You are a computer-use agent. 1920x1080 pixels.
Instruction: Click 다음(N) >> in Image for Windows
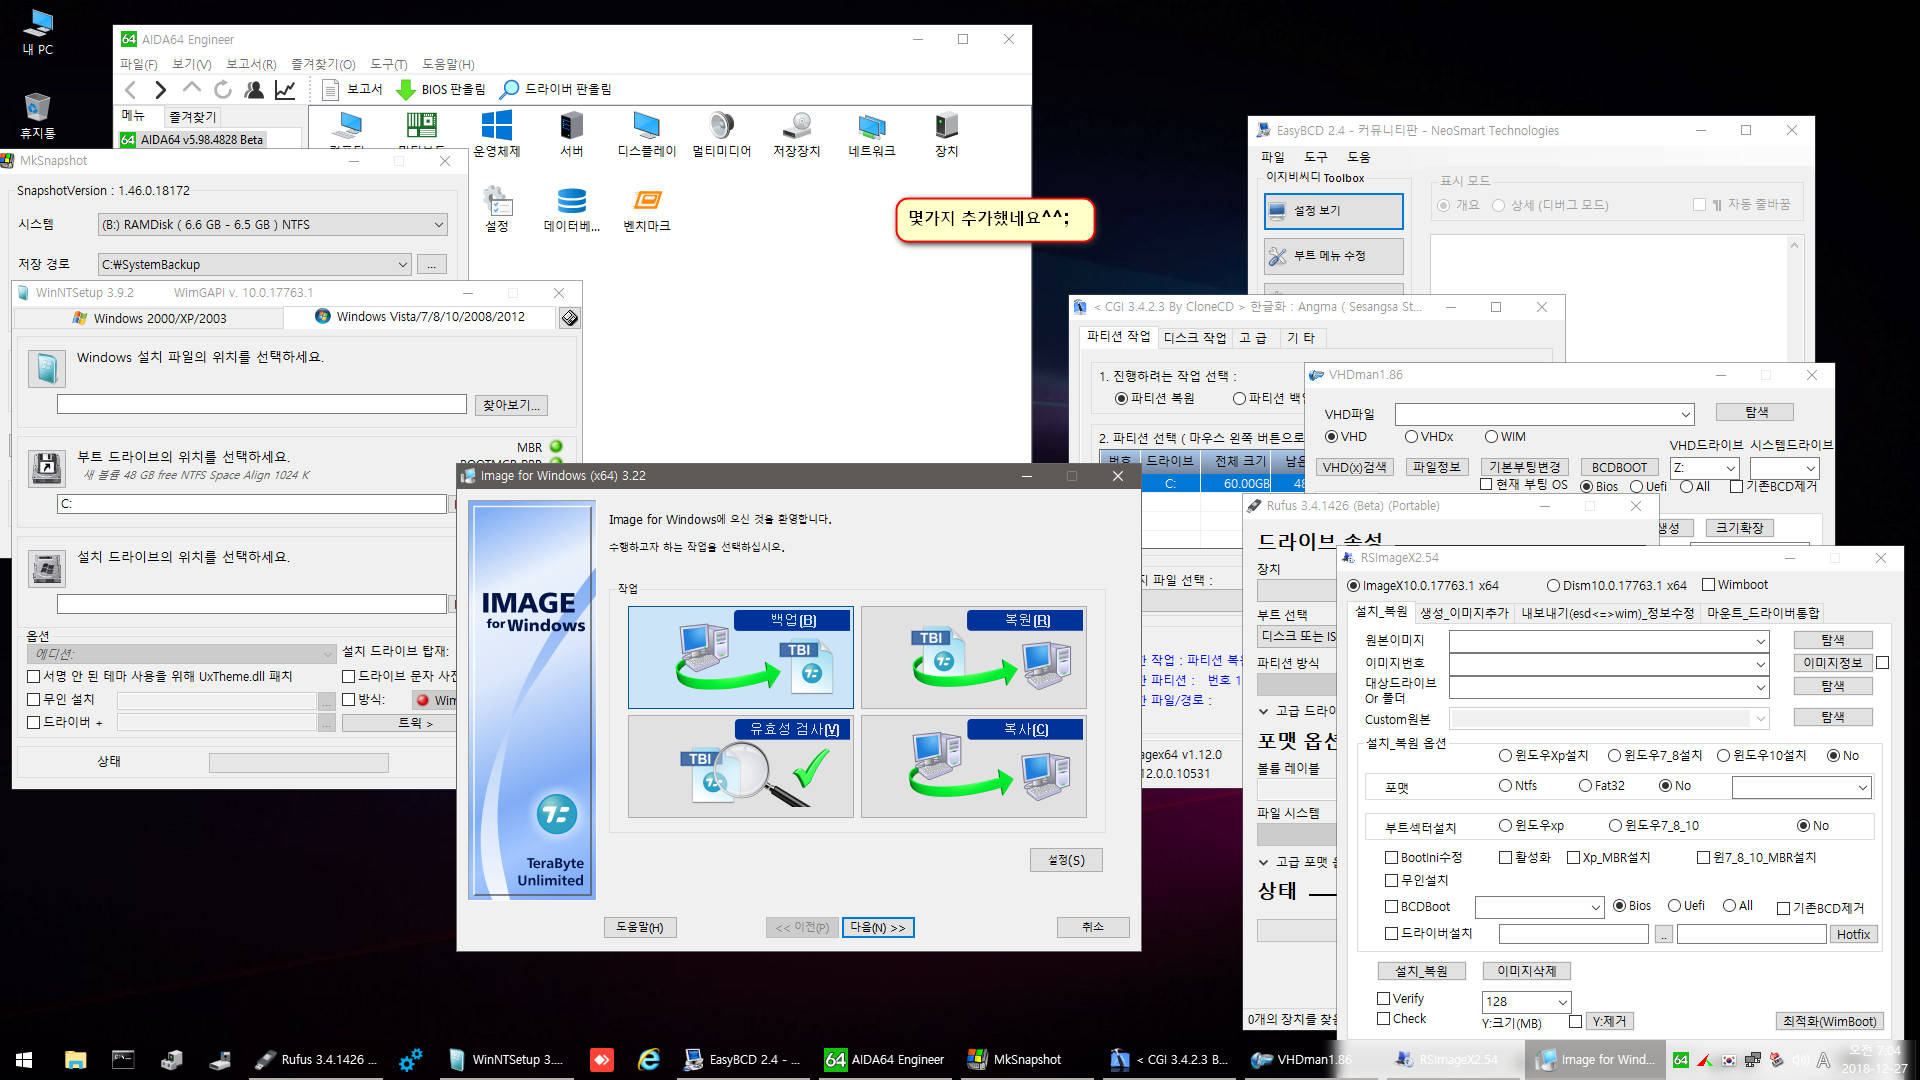pyautogui.click(x=878, y=928)
